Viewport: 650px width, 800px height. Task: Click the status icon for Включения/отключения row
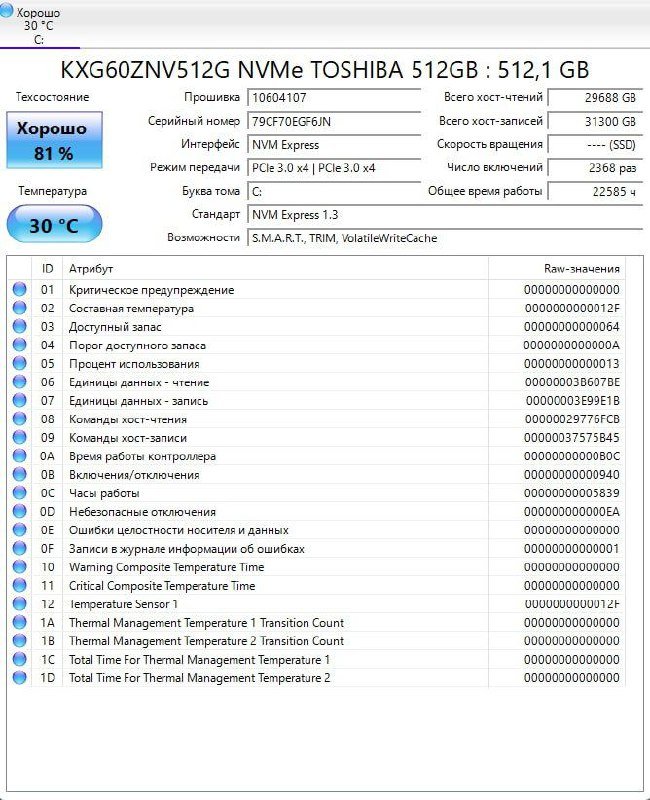(x=19, y=475)
